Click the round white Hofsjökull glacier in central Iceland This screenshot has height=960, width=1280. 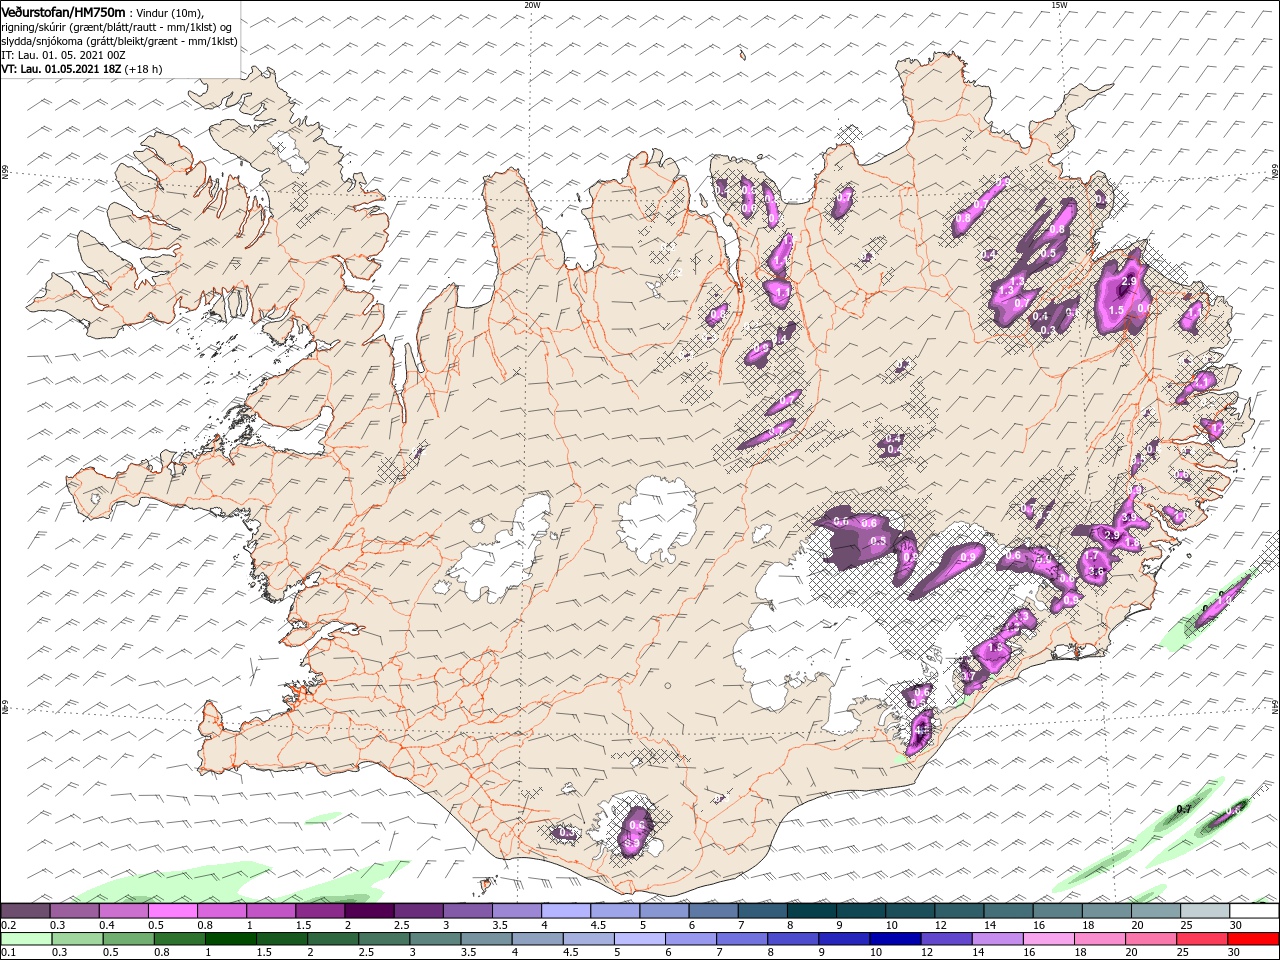click(657, 518)
